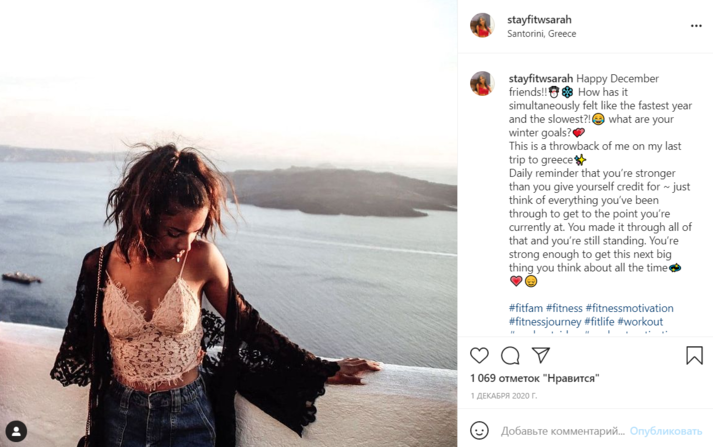Screen dimensions: 713x447
Task: Open the three-dot more options menu
Action: coord(696,26)
